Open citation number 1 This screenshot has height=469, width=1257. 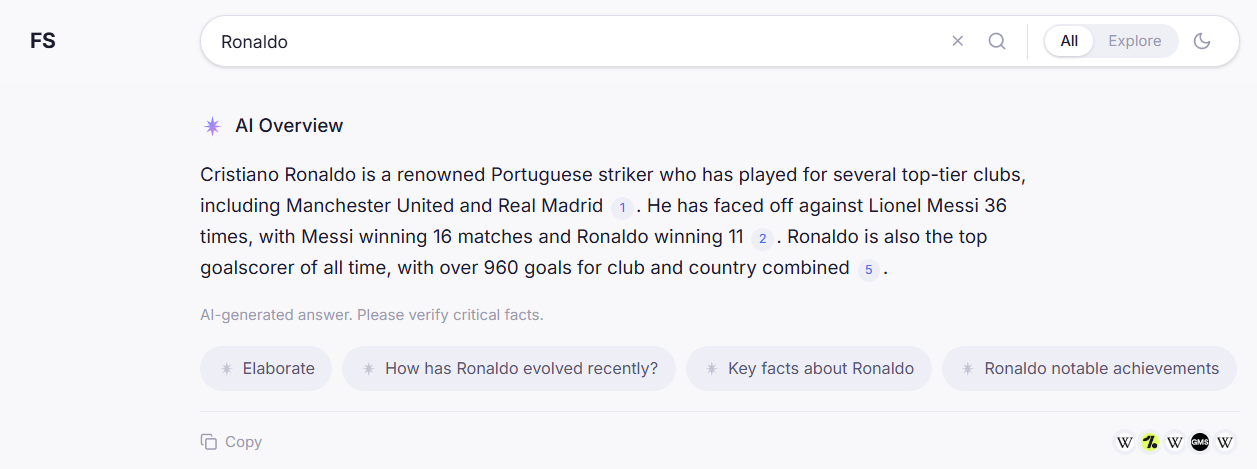point(622,208)
